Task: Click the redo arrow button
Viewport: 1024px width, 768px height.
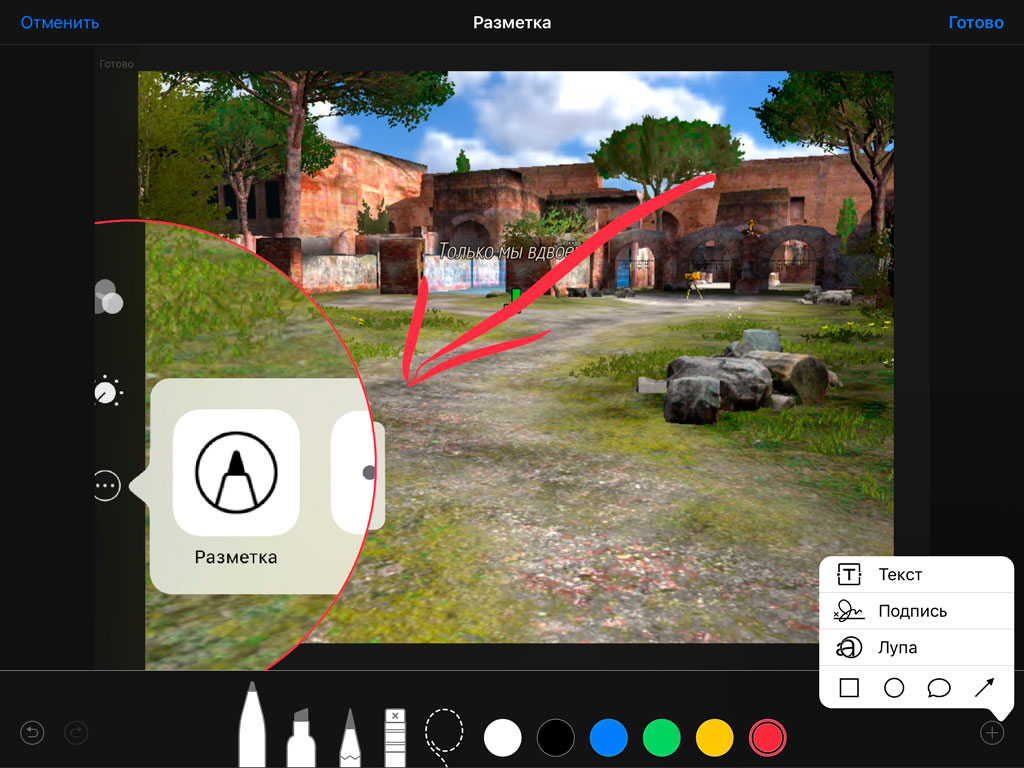Action: tap(76, 734)
